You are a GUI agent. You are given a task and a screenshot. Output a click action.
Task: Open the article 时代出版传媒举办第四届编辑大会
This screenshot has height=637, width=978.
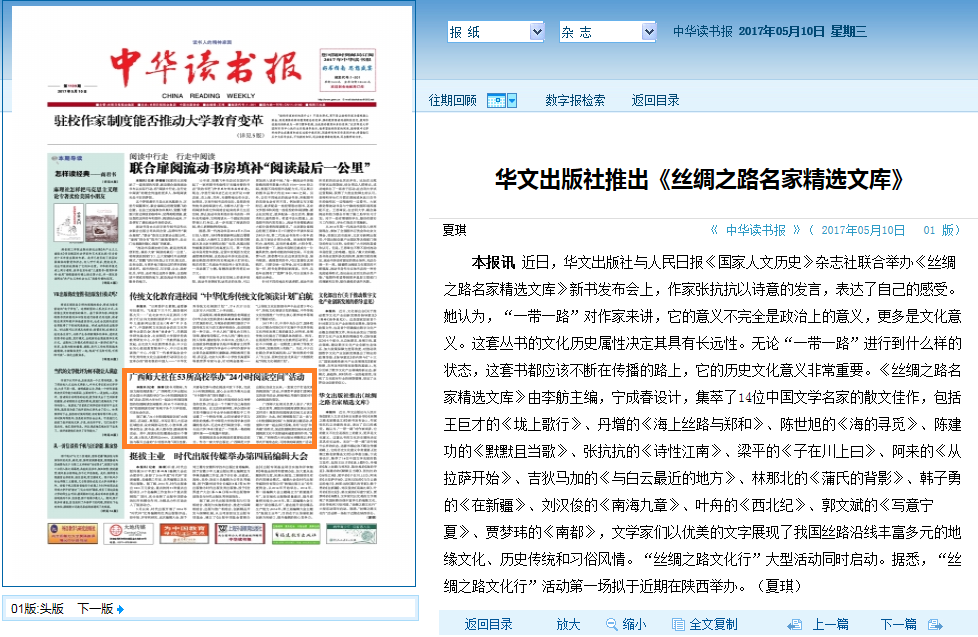[218, 457]
